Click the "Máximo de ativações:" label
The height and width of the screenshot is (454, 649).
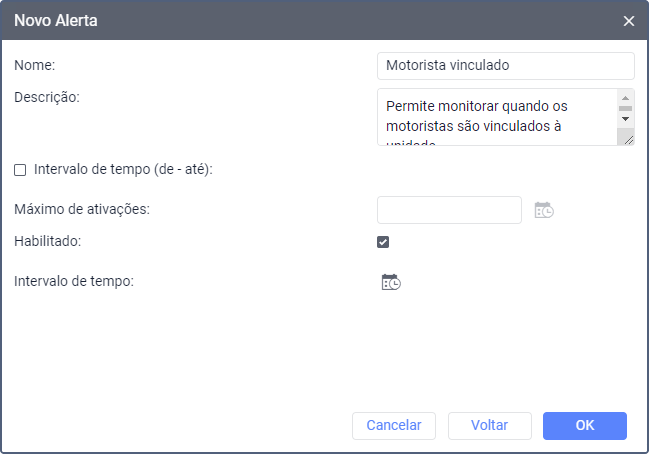click(81, 209)
